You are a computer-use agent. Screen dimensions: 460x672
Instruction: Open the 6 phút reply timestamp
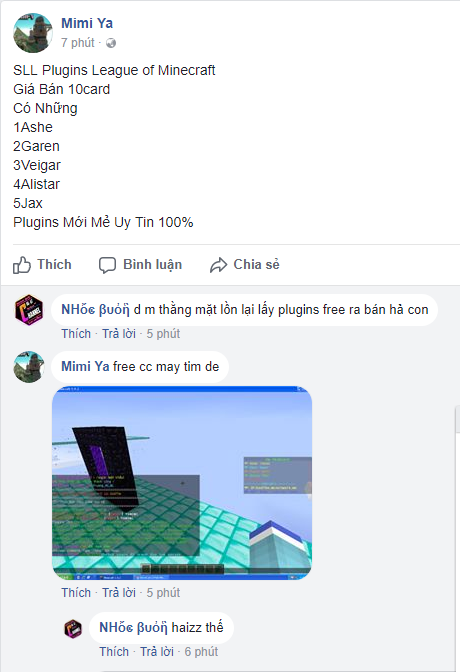point(201,651)
